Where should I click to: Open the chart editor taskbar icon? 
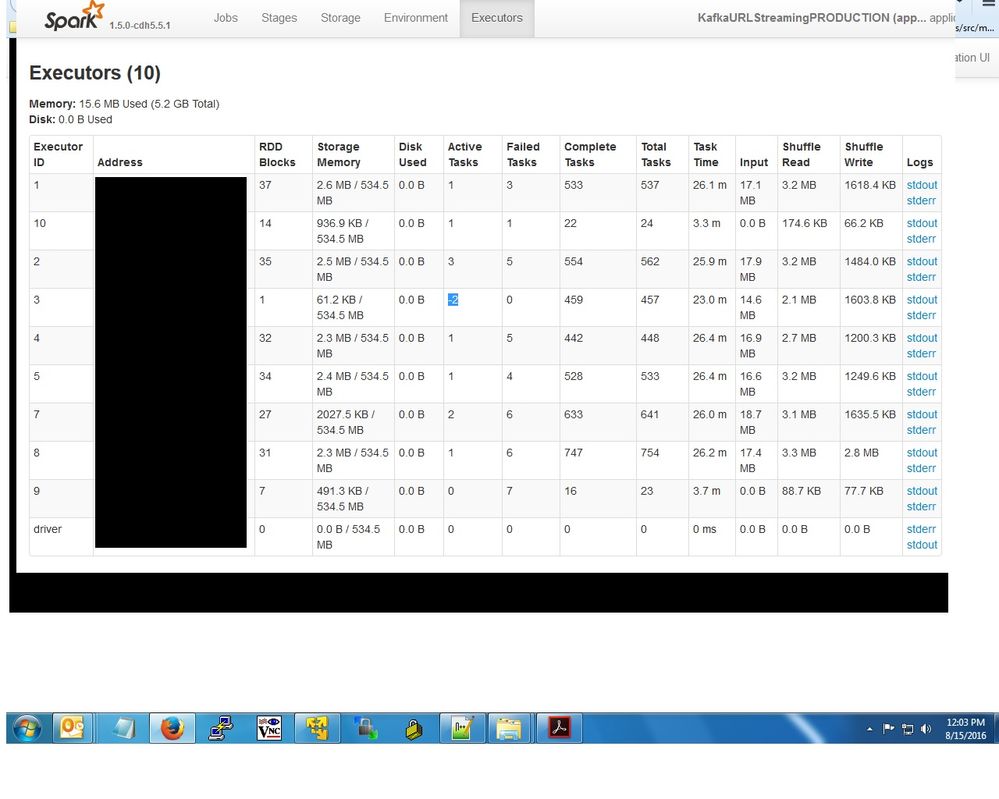pos(461,728)
